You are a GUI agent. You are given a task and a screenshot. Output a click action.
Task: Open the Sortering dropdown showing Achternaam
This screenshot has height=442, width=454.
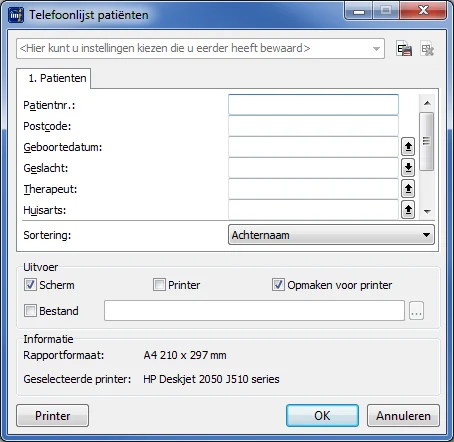(x=331, y=235)
